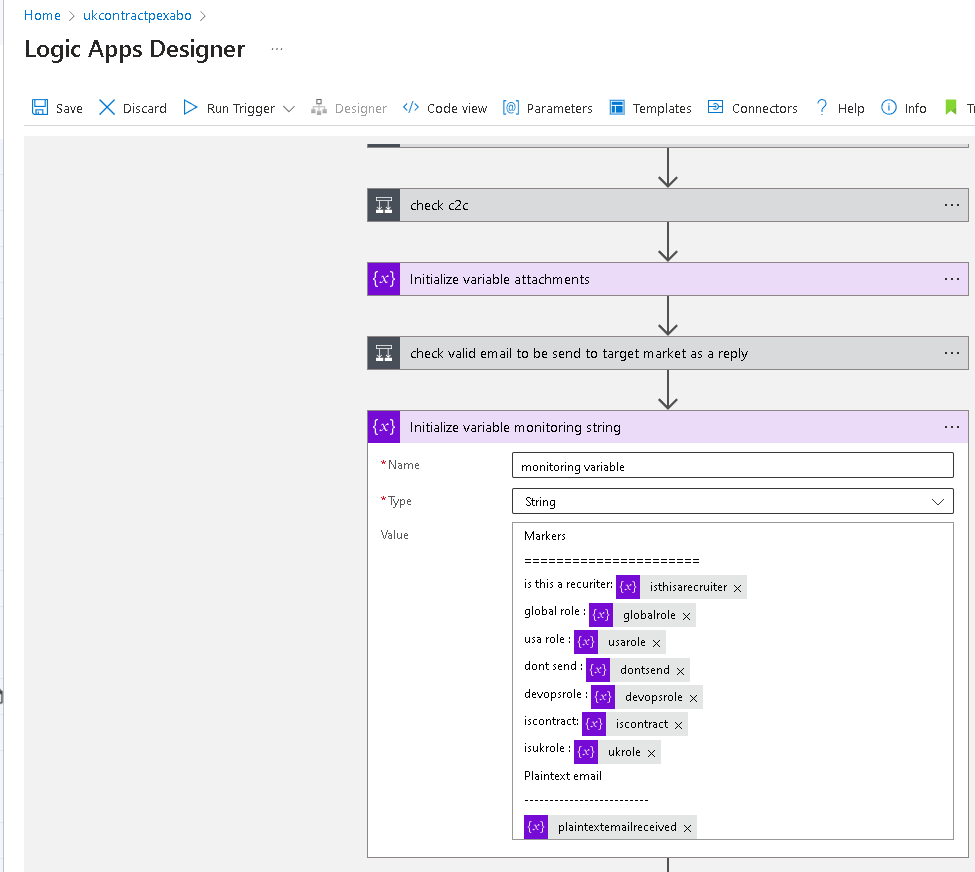This screenshot has width=975, height=872.
Task: Click the Designer hierarchy icon
Action: click(x=319, y=107)
